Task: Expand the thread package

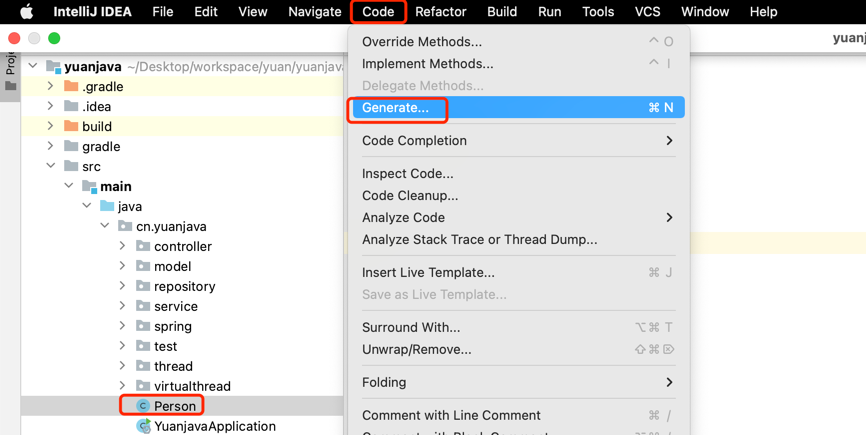Action: [122, 365]
